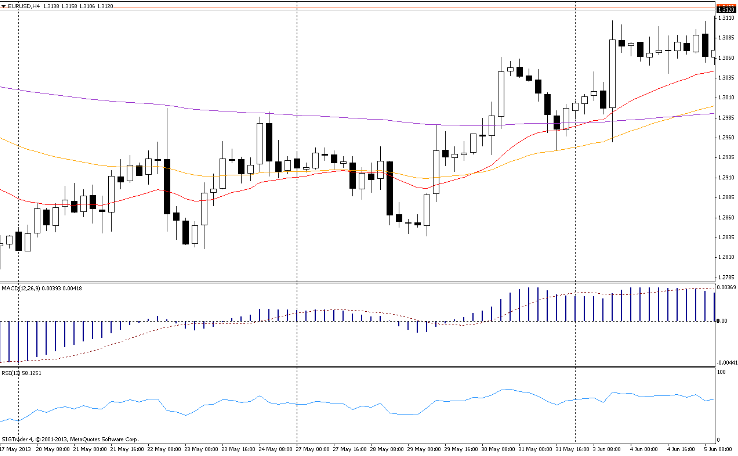Click the middle dotted vertical period separator
The height and width of the screenshot is (456, 738).
296,200
